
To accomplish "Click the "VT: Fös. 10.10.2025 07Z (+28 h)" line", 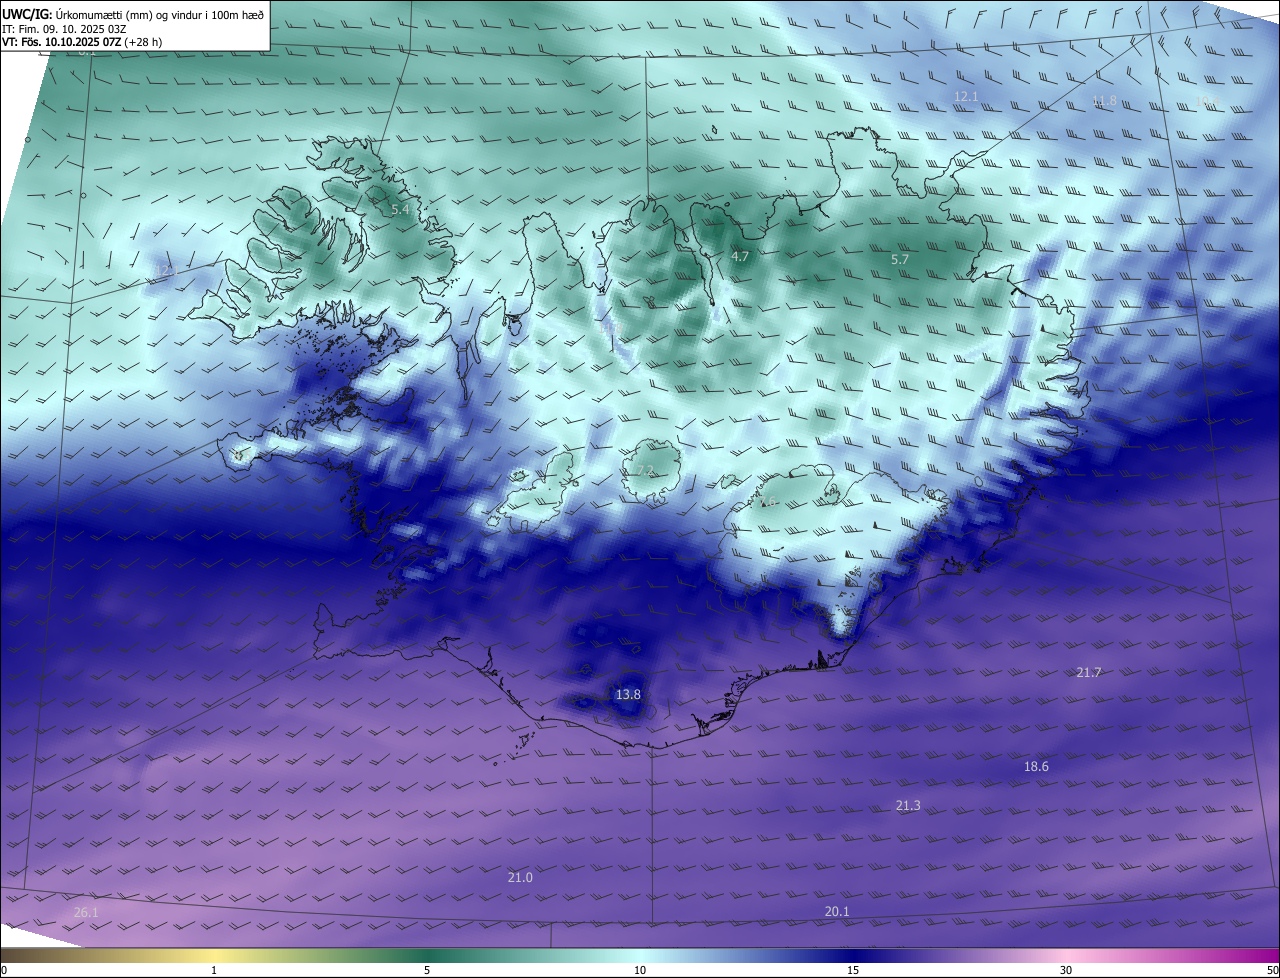I will [82, 42].
